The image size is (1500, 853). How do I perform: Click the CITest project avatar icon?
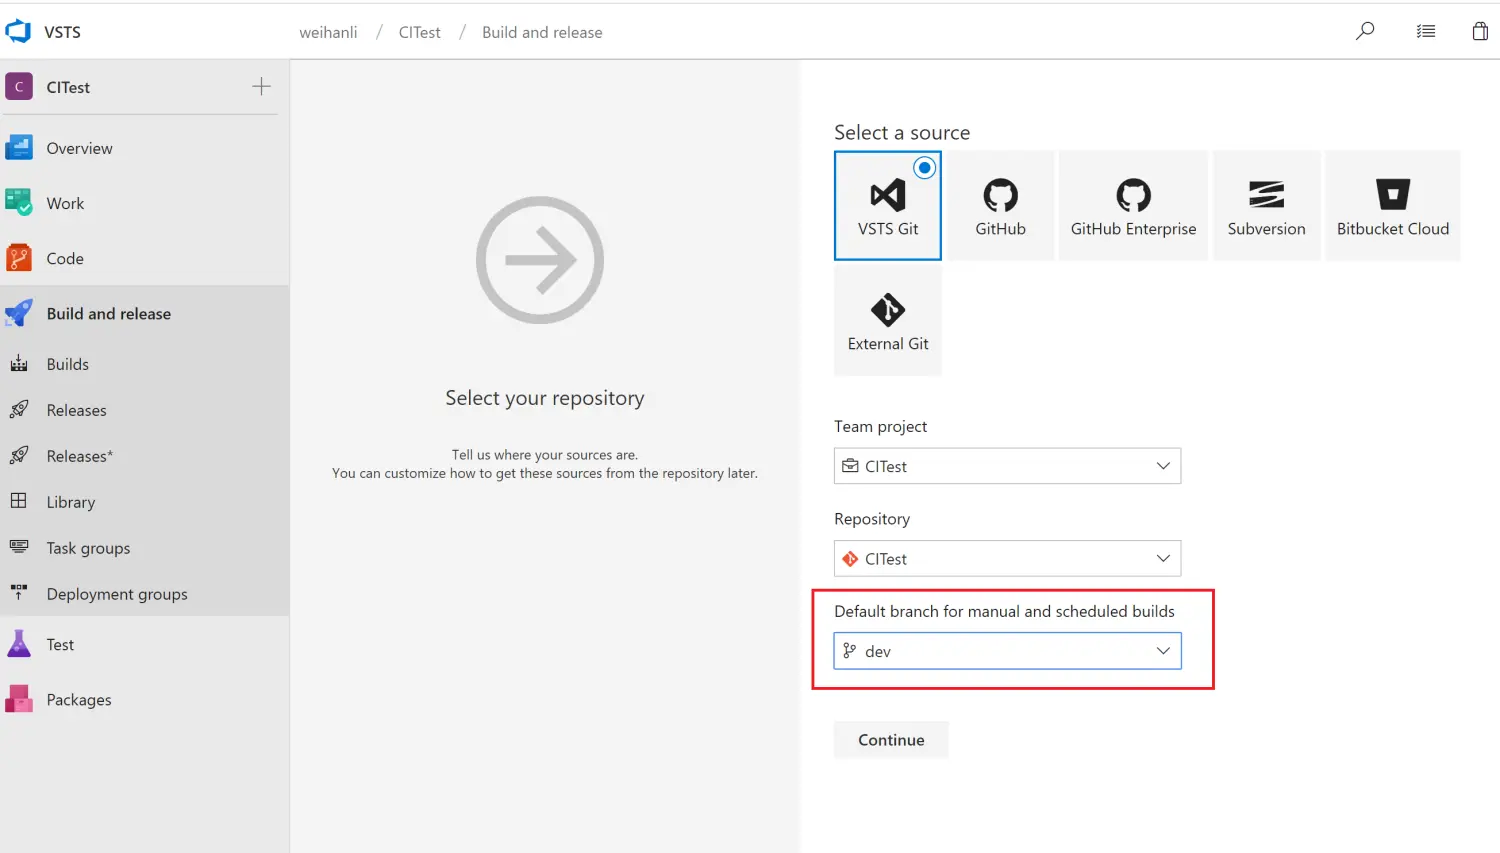tap(19, 87)
